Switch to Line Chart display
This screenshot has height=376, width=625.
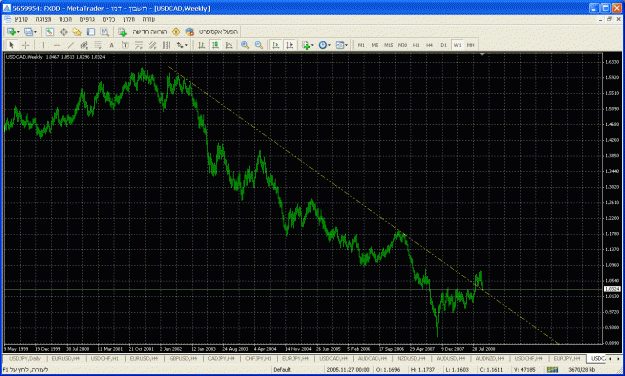click(x=229, y=45)
